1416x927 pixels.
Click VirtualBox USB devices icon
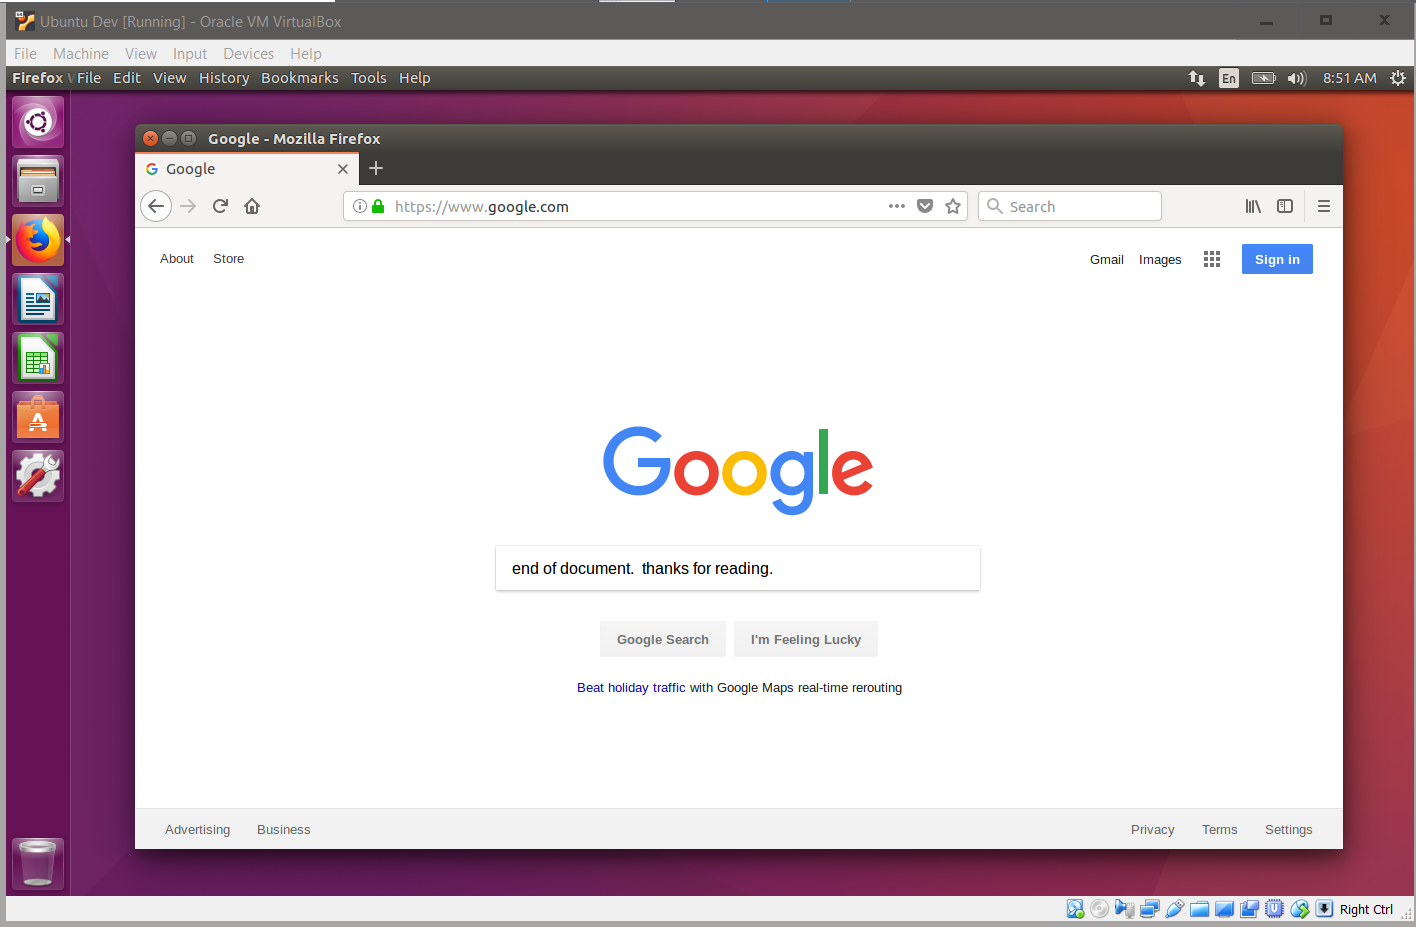(x=1175, y=909)
